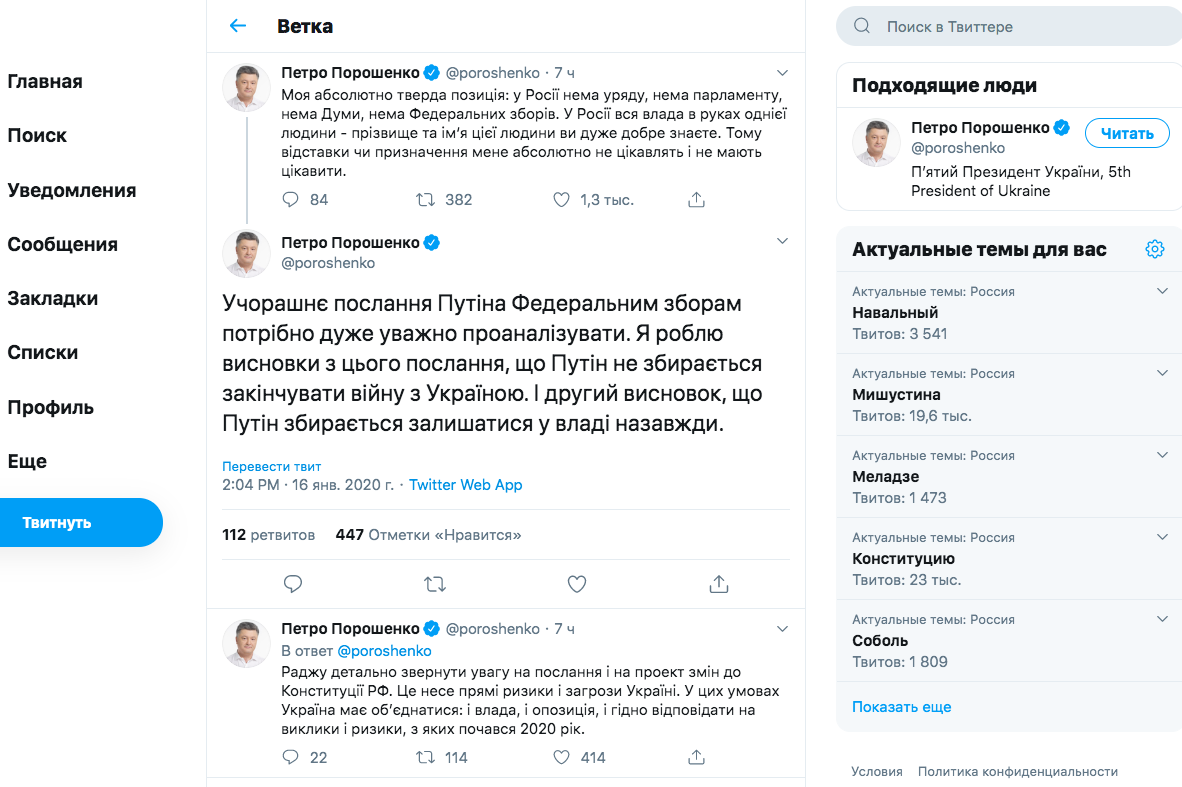
Task: Open Уведомления in the left navigation
Action: (x=72, y=190)
